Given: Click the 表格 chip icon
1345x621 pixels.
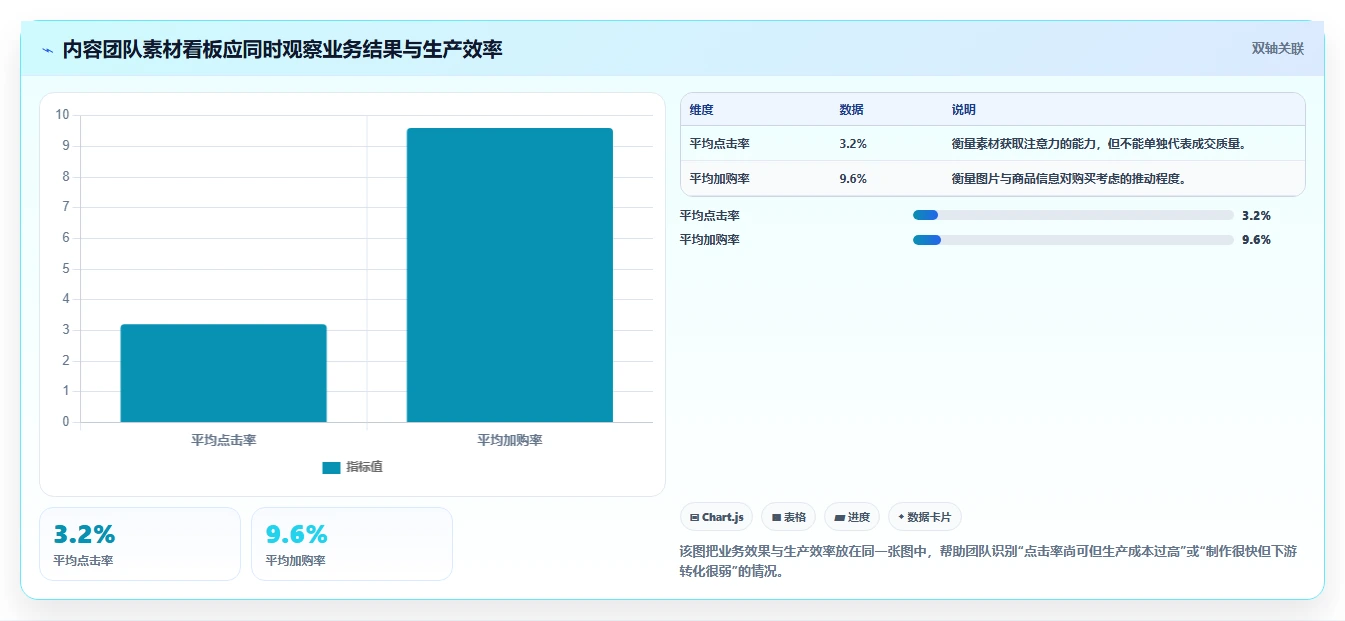Looking at the screenshot, I should pyautogui.click(x=776, y=518).
